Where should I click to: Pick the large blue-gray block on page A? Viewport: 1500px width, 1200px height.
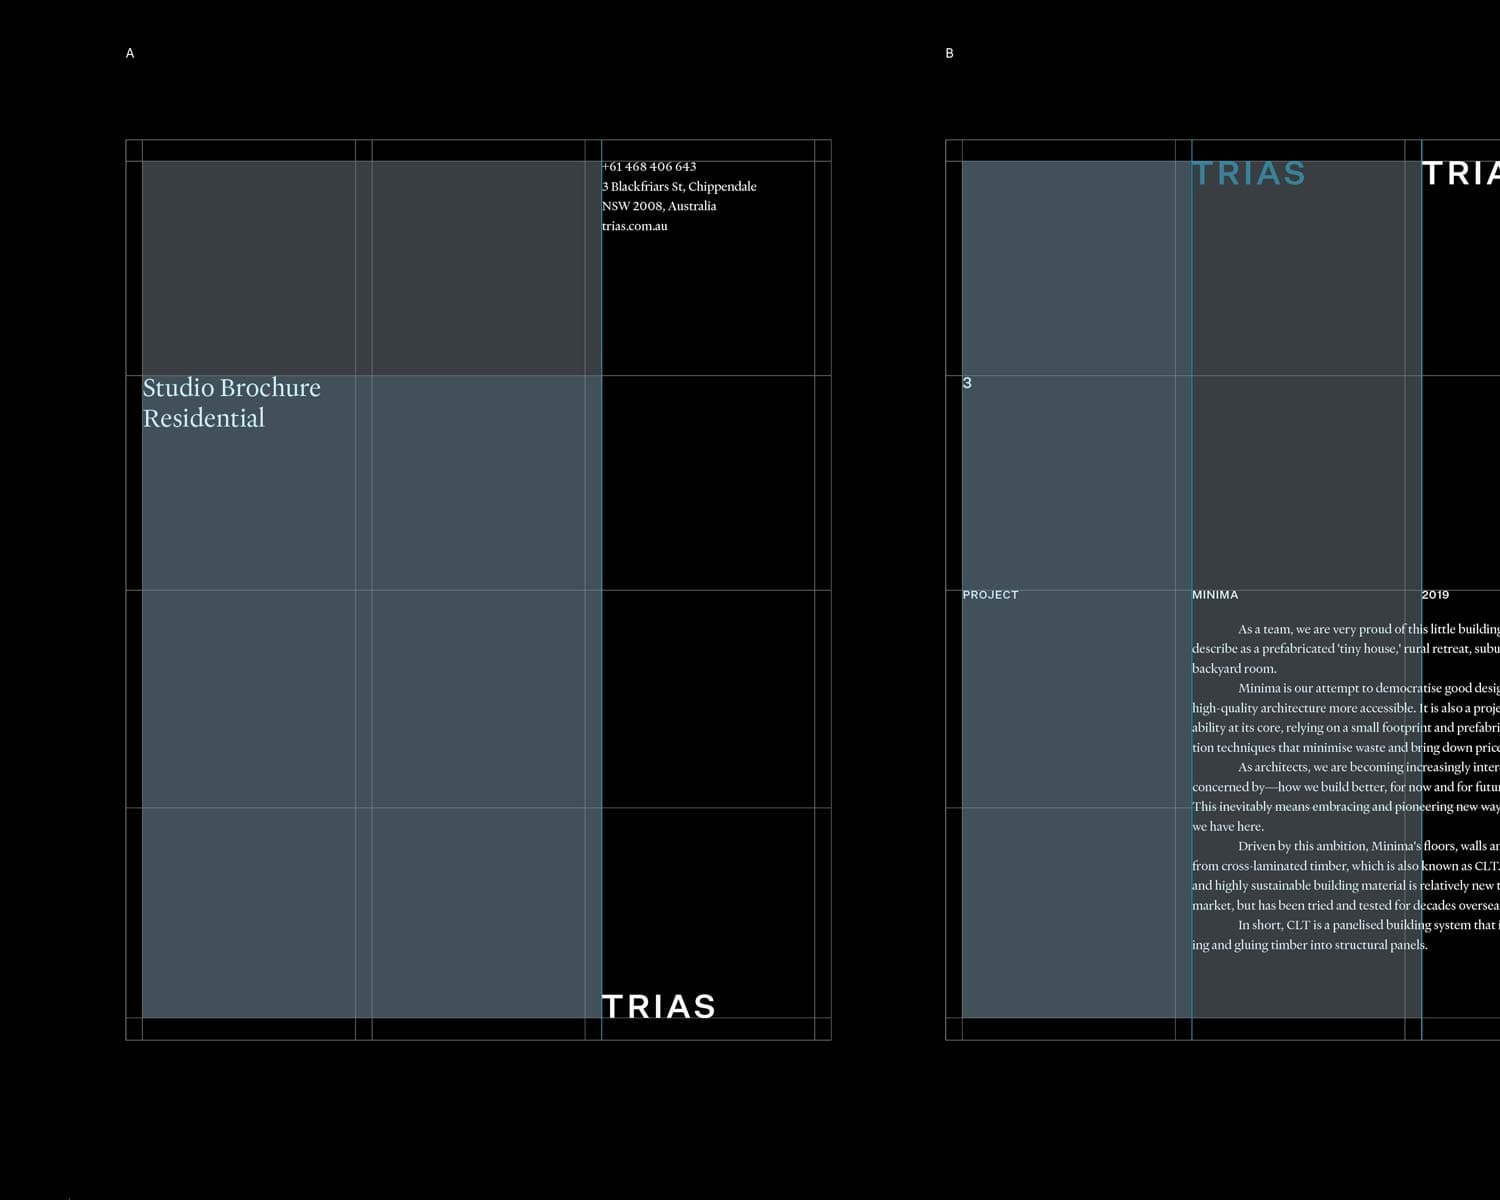370,700
